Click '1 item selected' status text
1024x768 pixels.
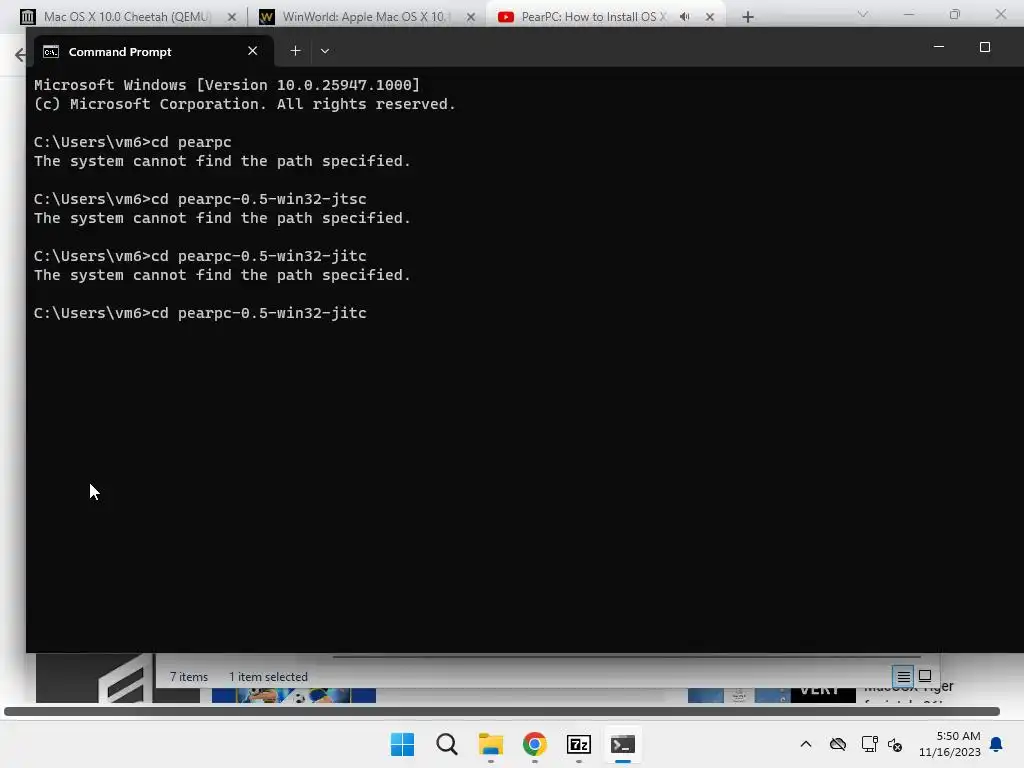click(268, 677)
